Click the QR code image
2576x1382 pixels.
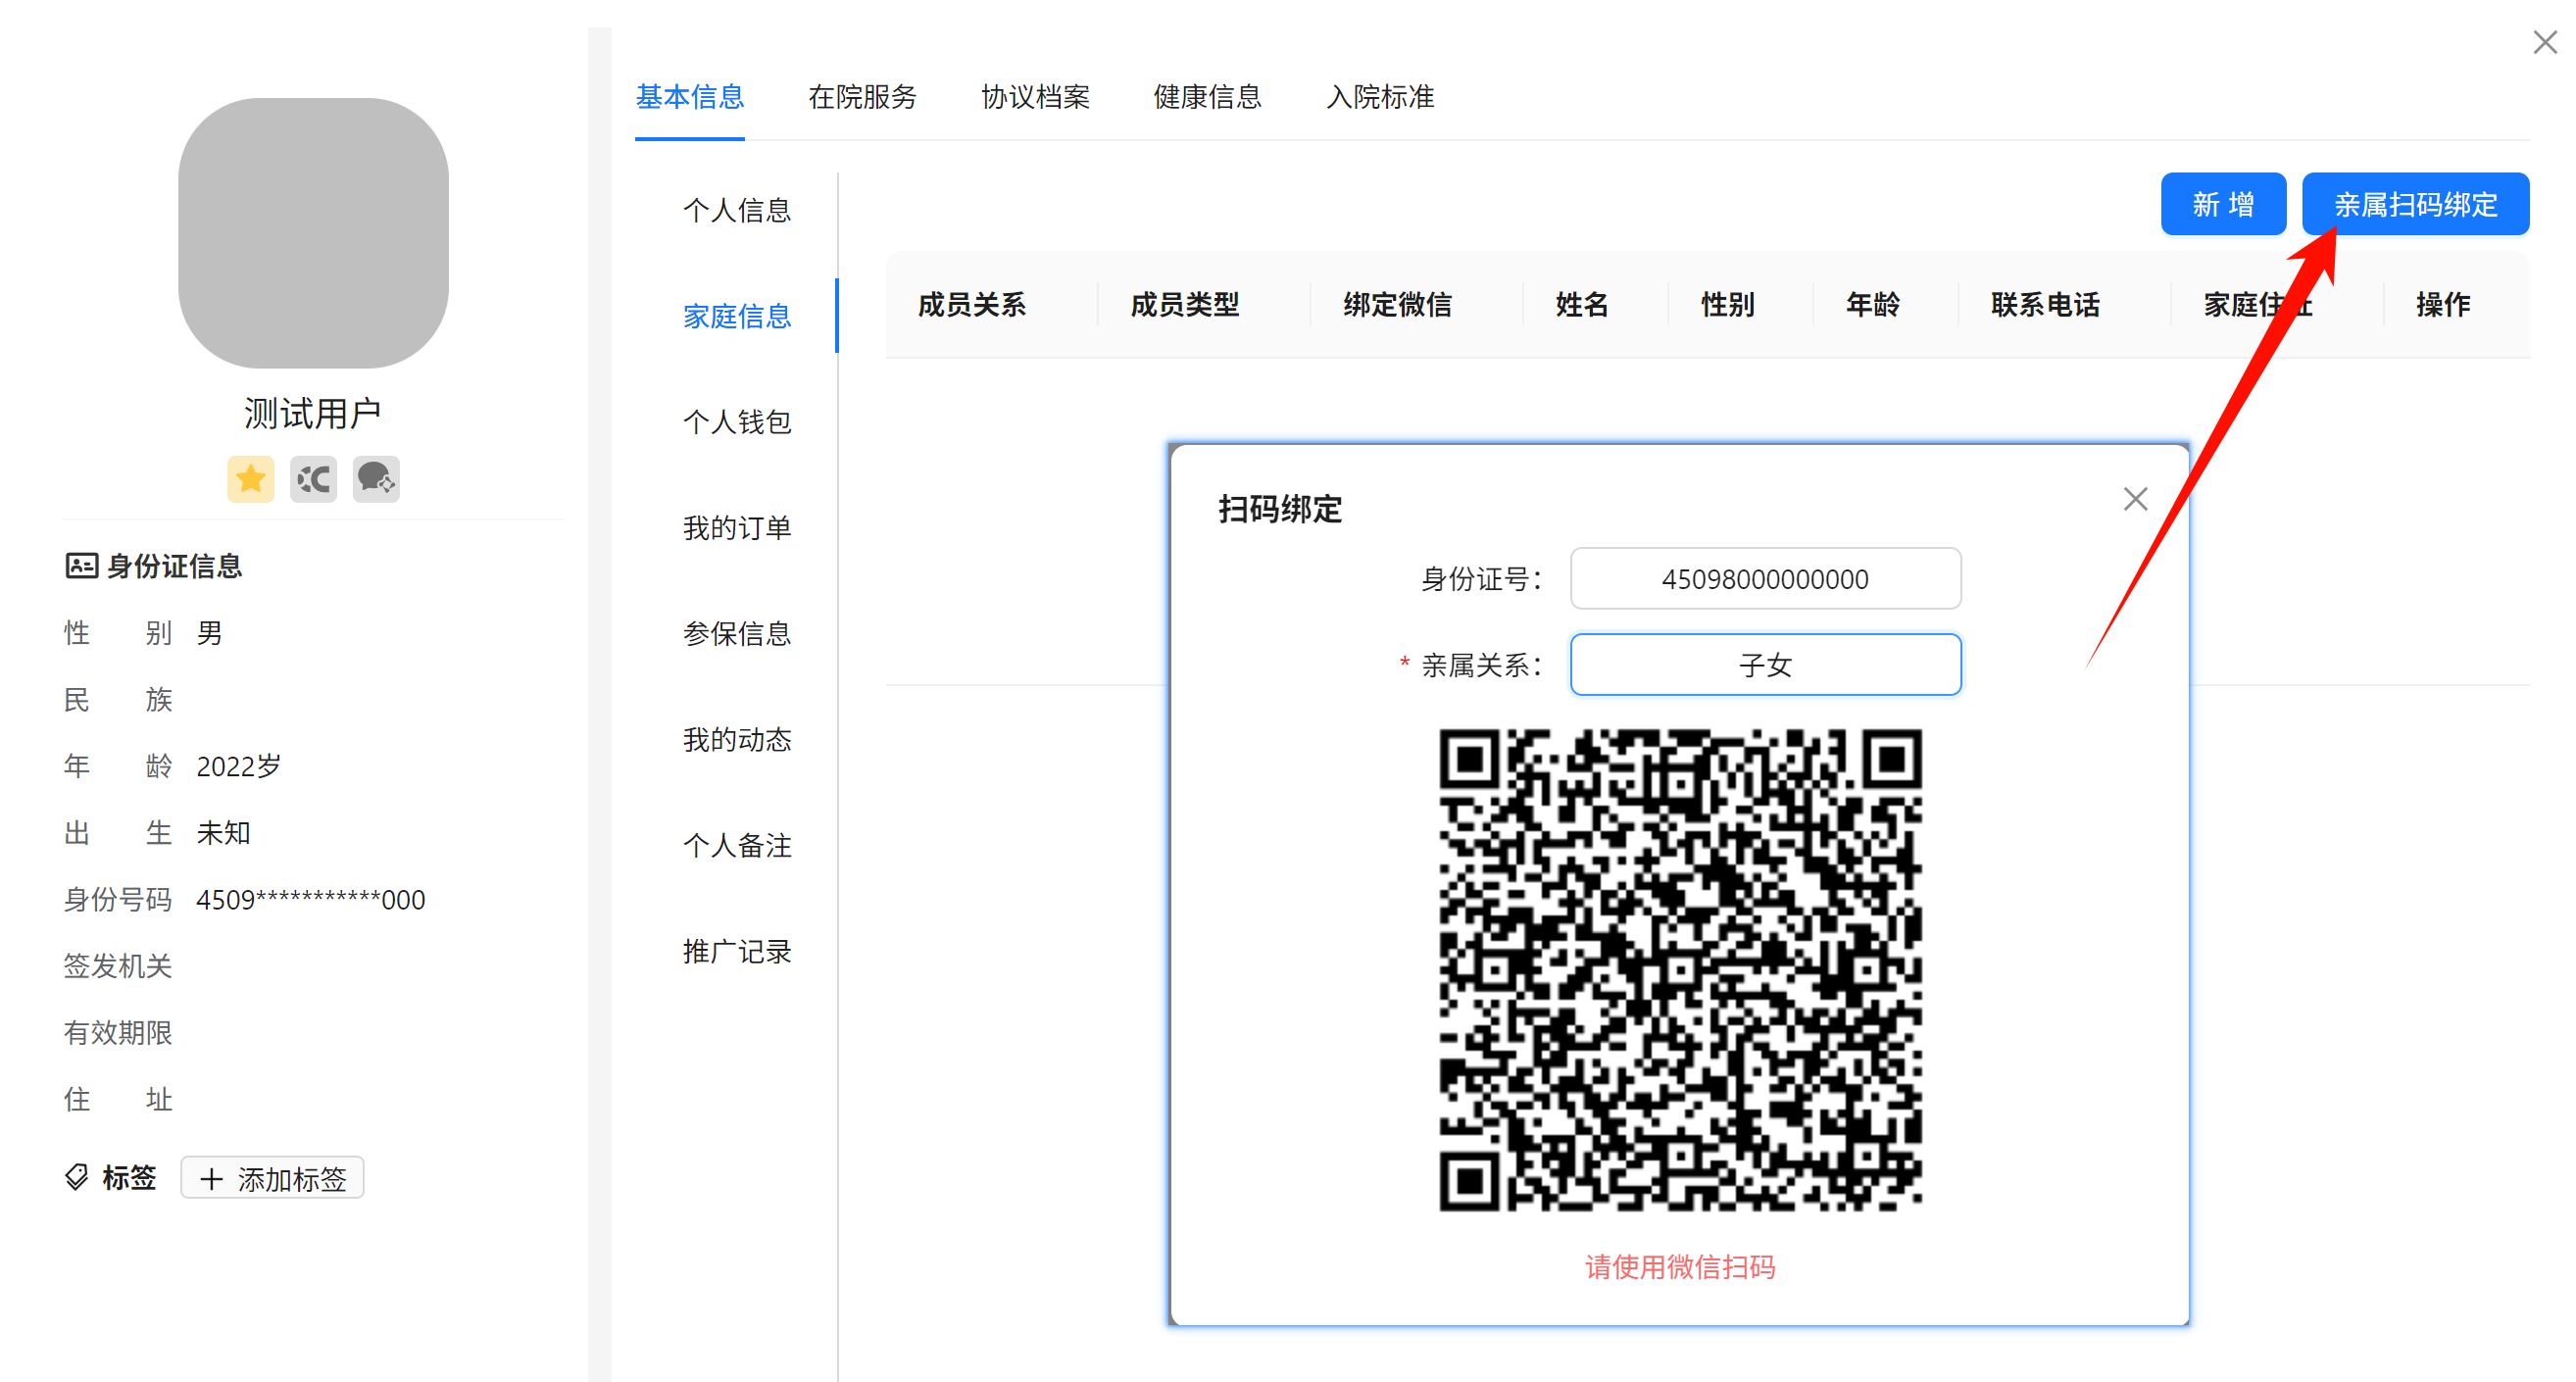point(1680,969)
